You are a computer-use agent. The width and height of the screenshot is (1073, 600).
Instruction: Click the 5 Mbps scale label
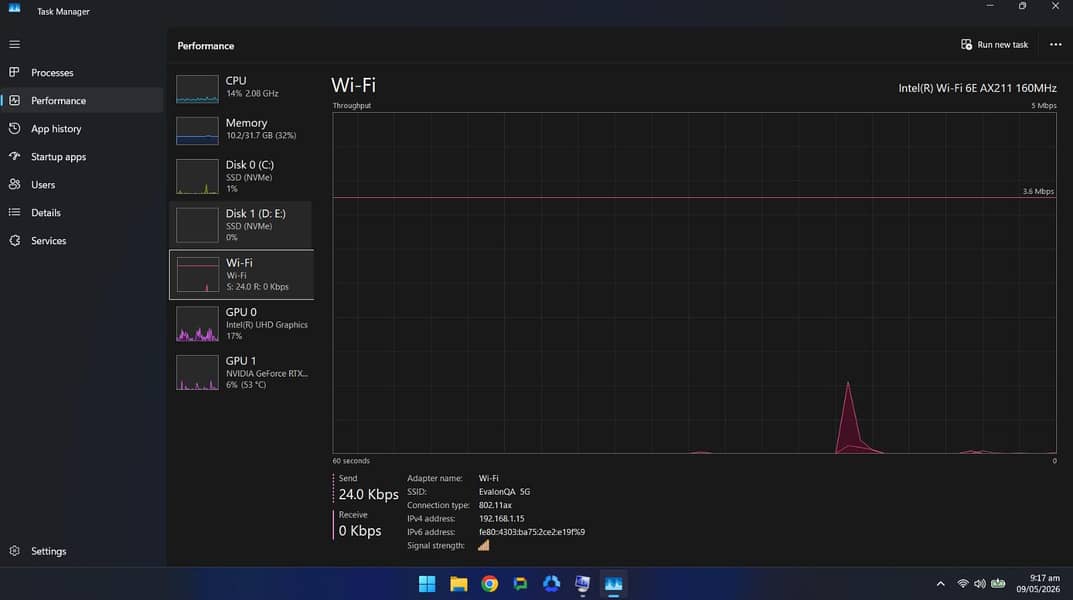tap(1044, 105)
